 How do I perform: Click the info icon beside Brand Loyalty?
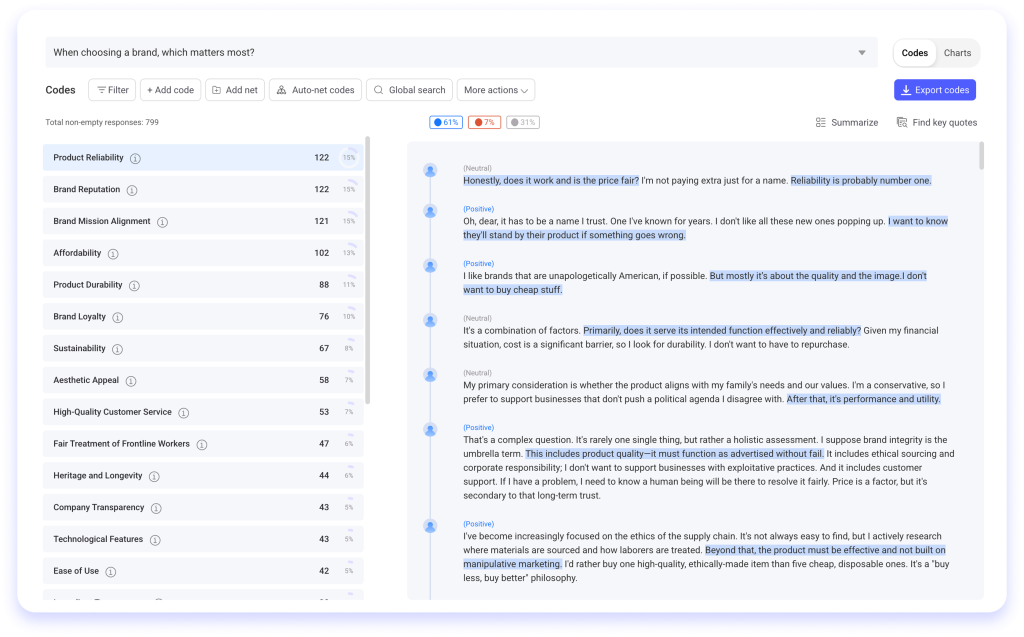(x=117, y=316)
